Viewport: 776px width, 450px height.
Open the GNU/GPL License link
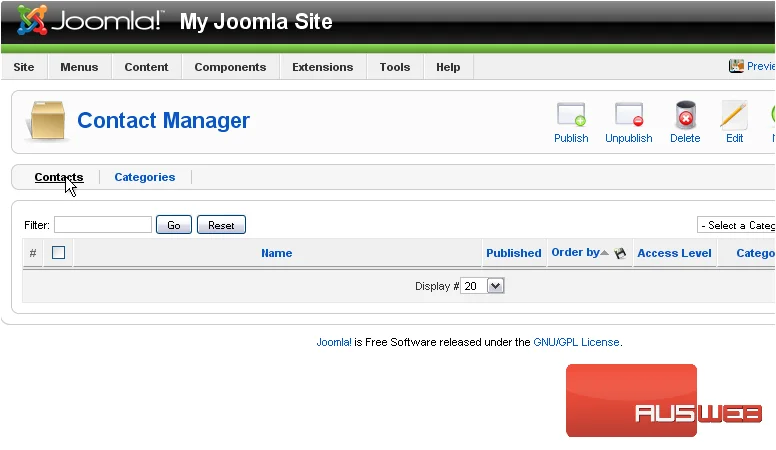(576, 342)
